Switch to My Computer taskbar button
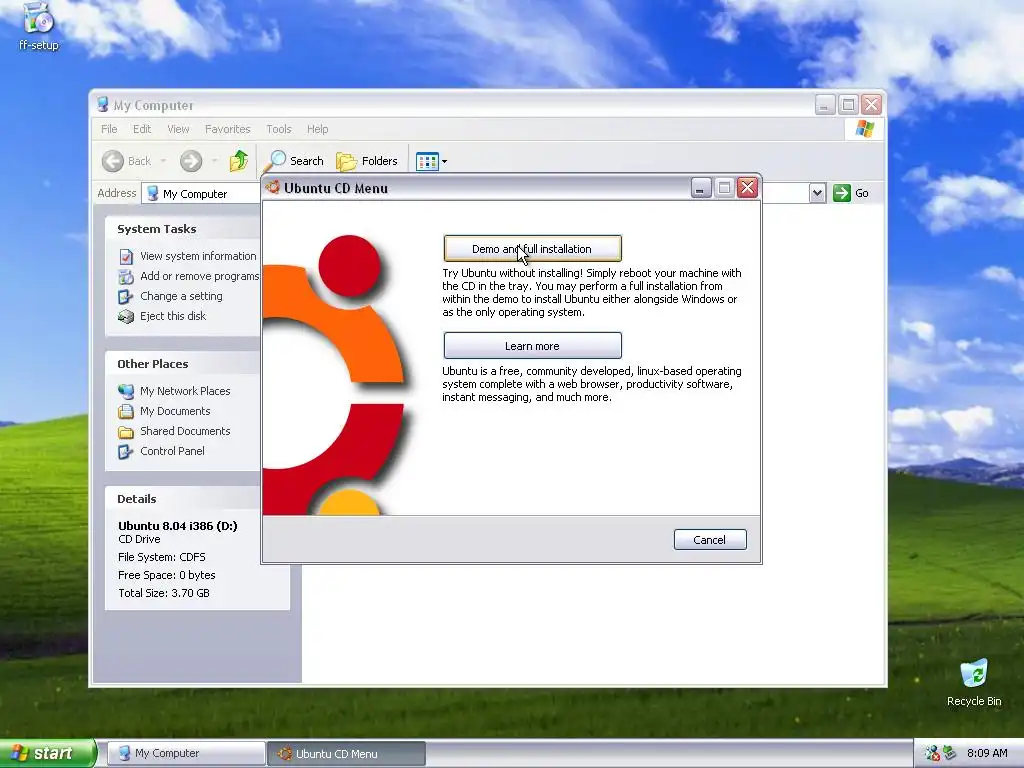 point(186,754)
